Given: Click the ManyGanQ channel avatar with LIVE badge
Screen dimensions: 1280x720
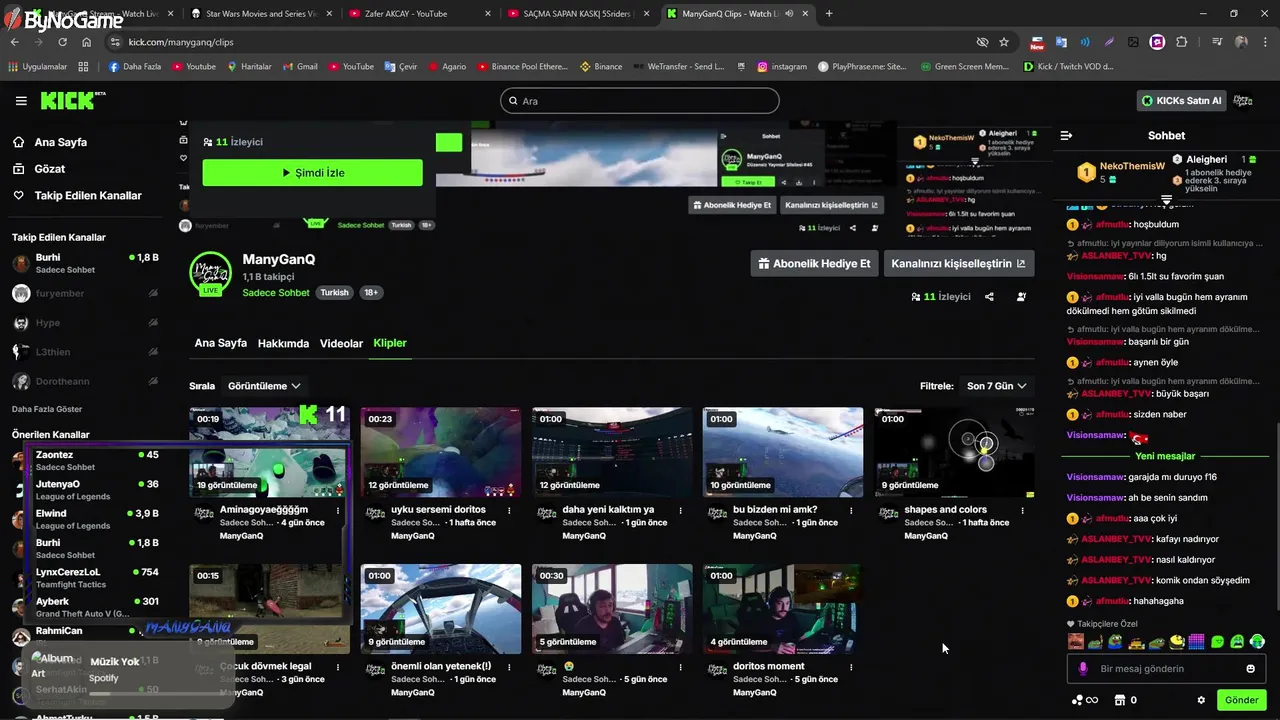Looking at the screenshot, I should pyautogui.click(x=210, y=274).
